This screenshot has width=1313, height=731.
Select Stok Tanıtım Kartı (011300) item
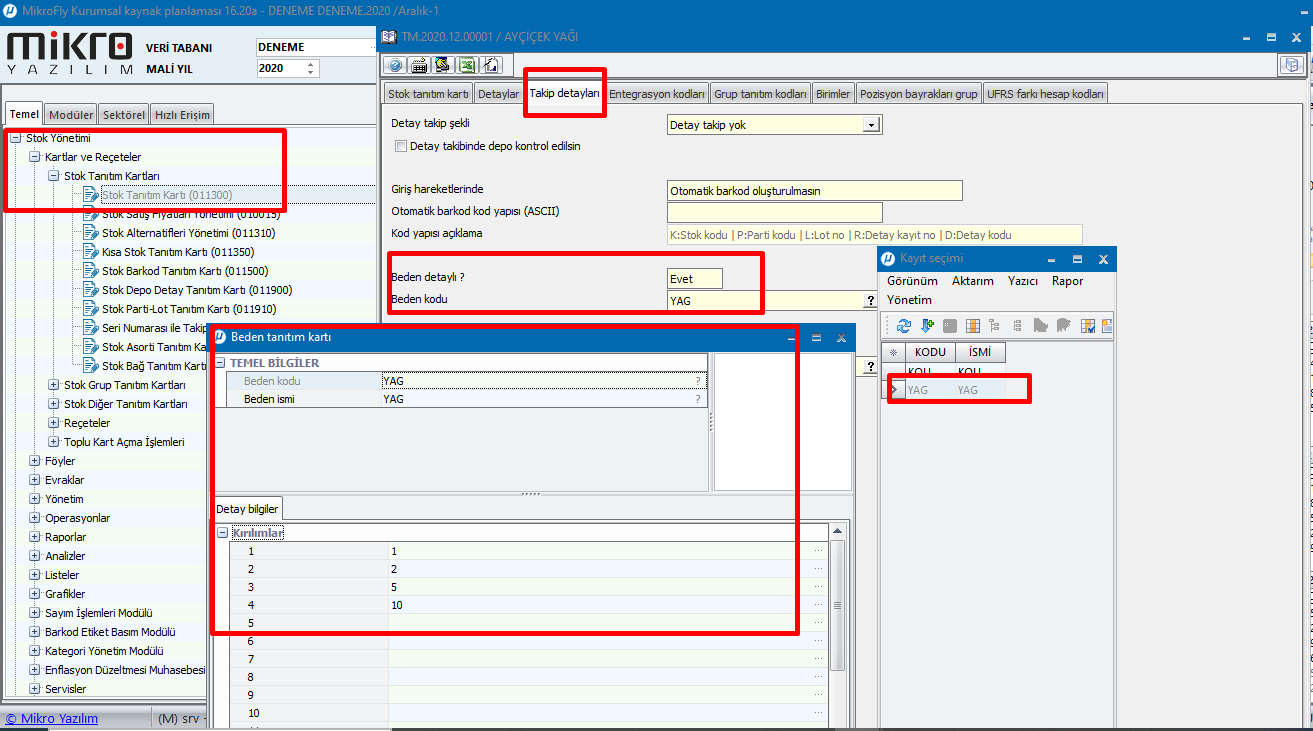pyautogui.click(x=167, y=195)
